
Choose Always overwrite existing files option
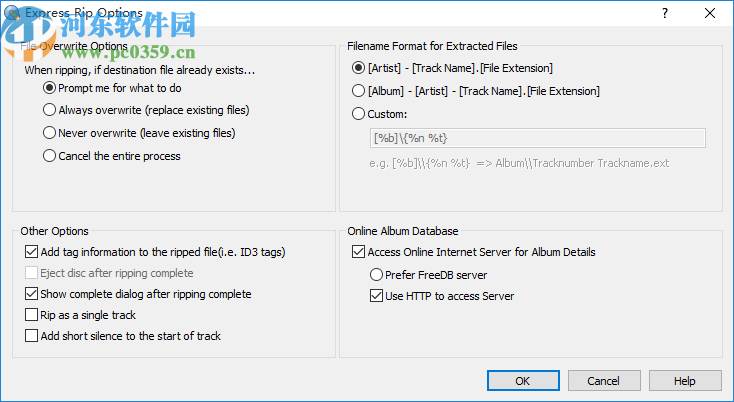(50, 110)
